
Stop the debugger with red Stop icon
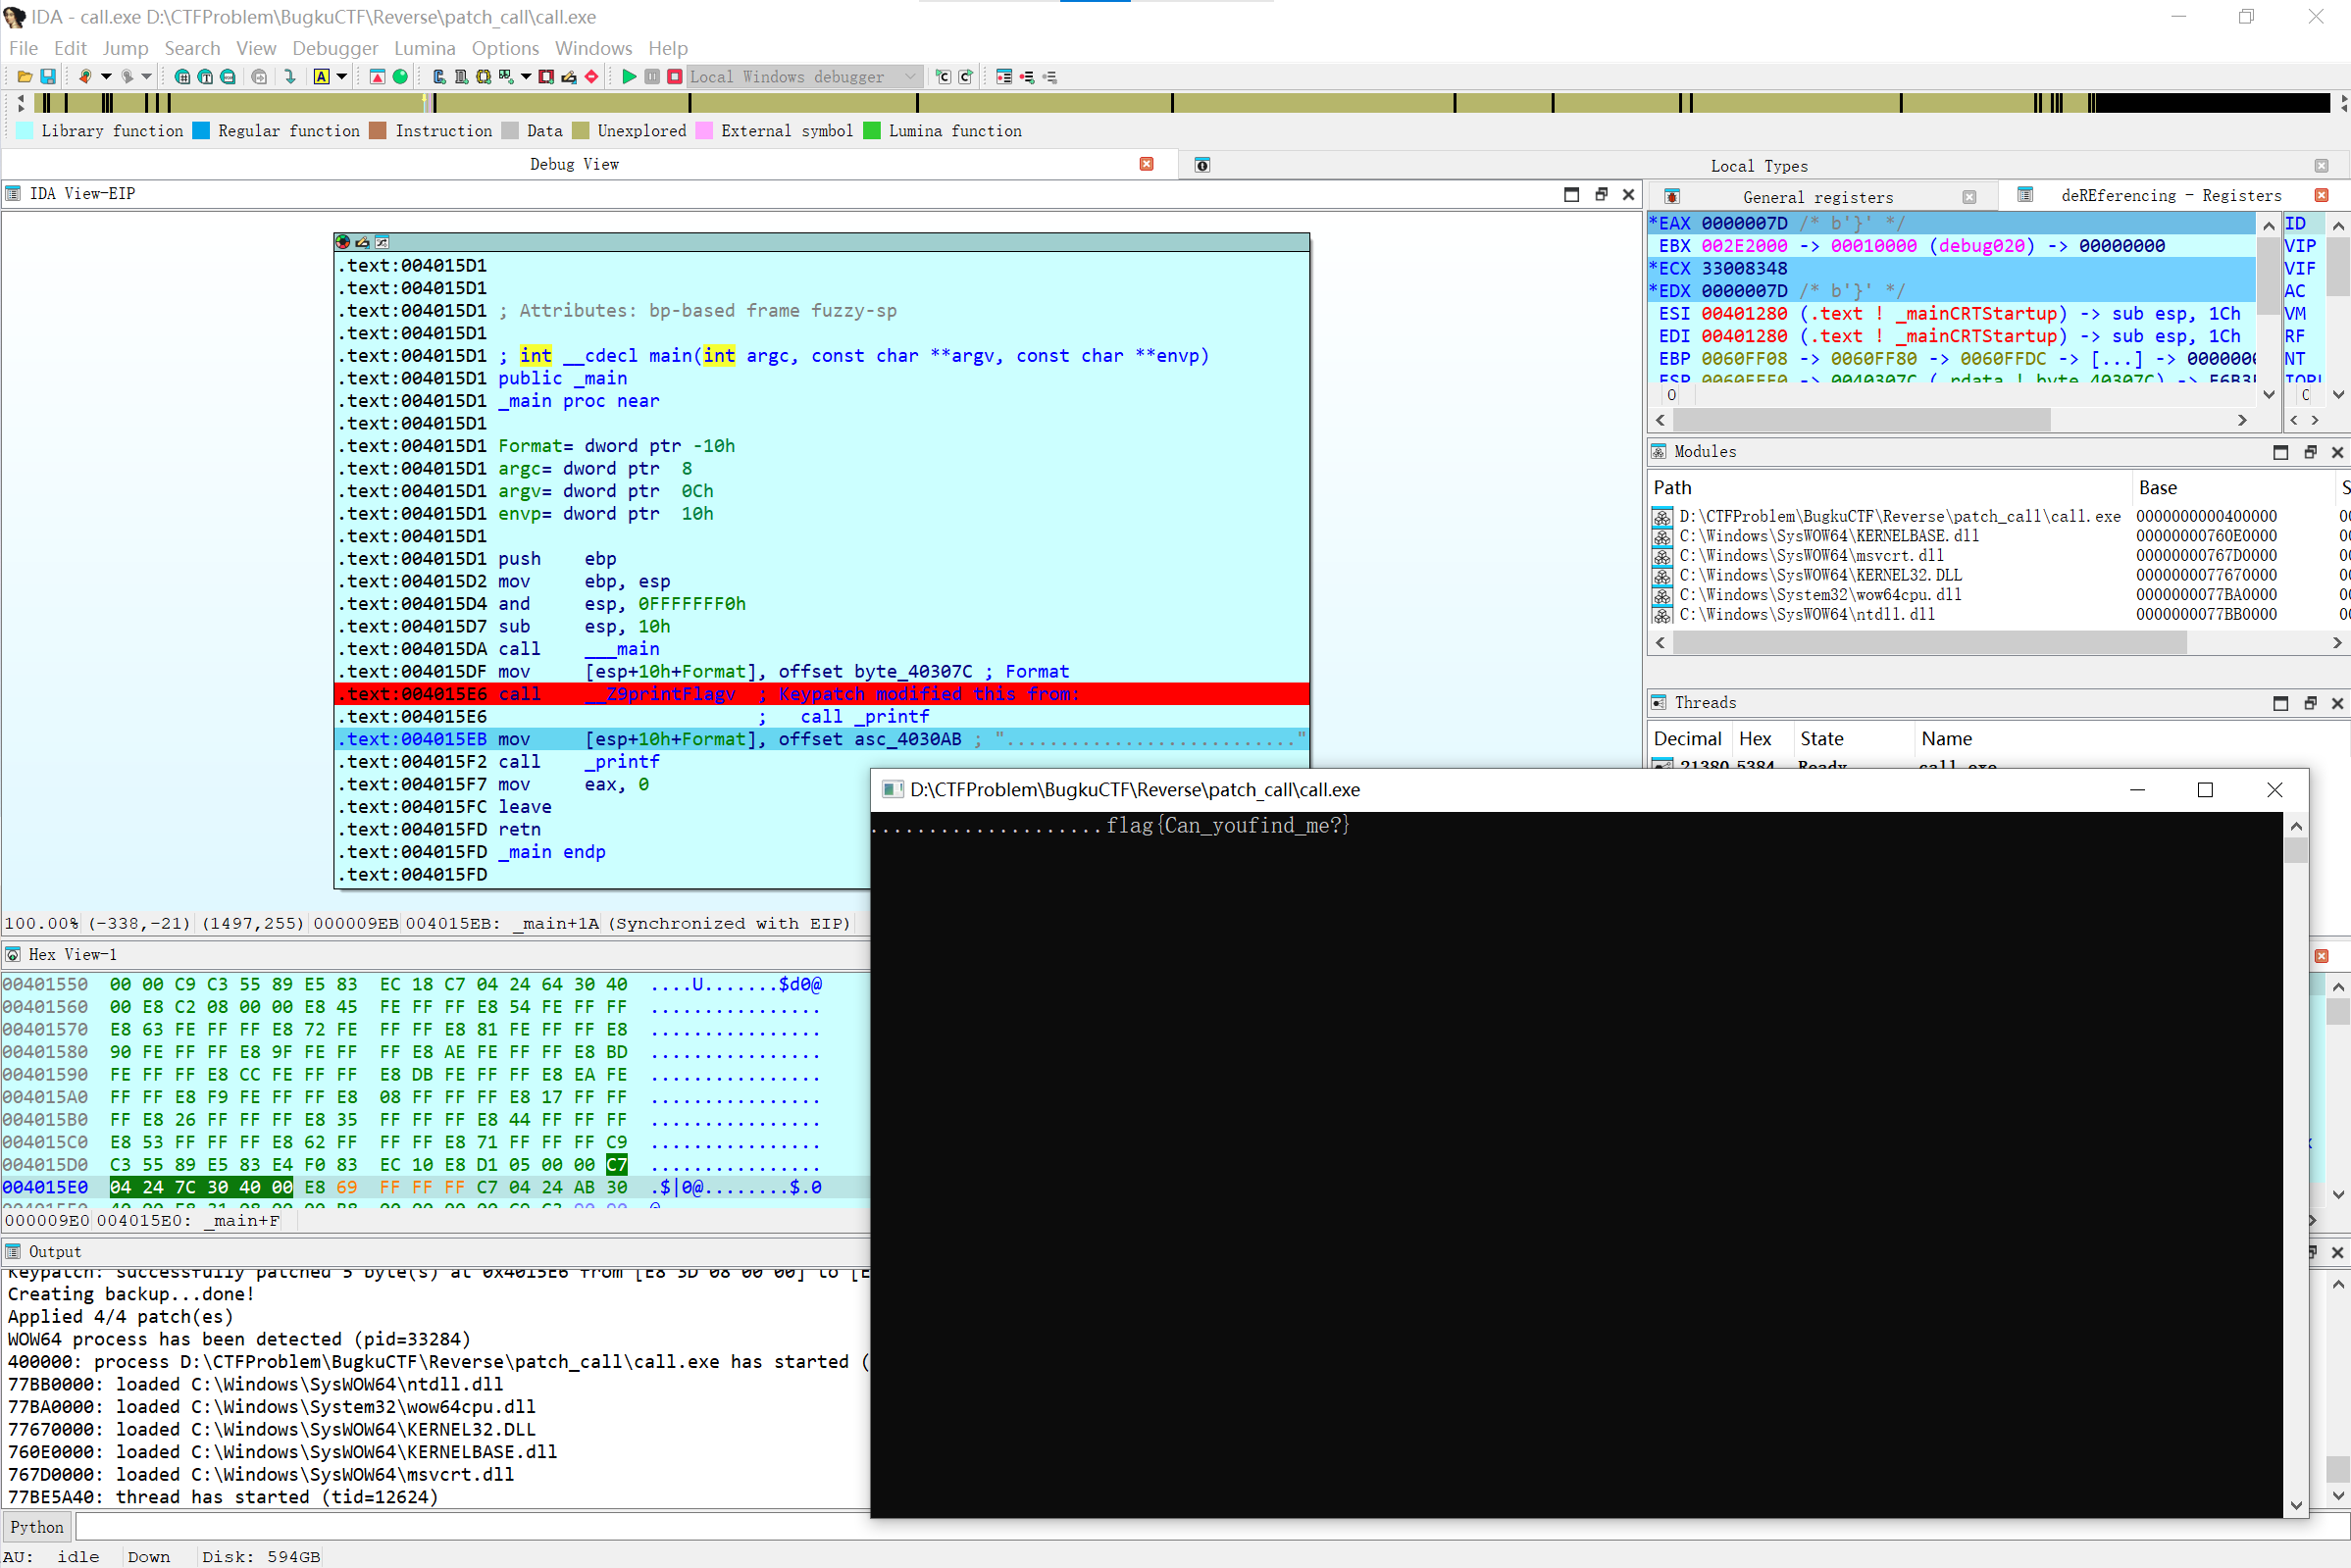pos(675,76)
